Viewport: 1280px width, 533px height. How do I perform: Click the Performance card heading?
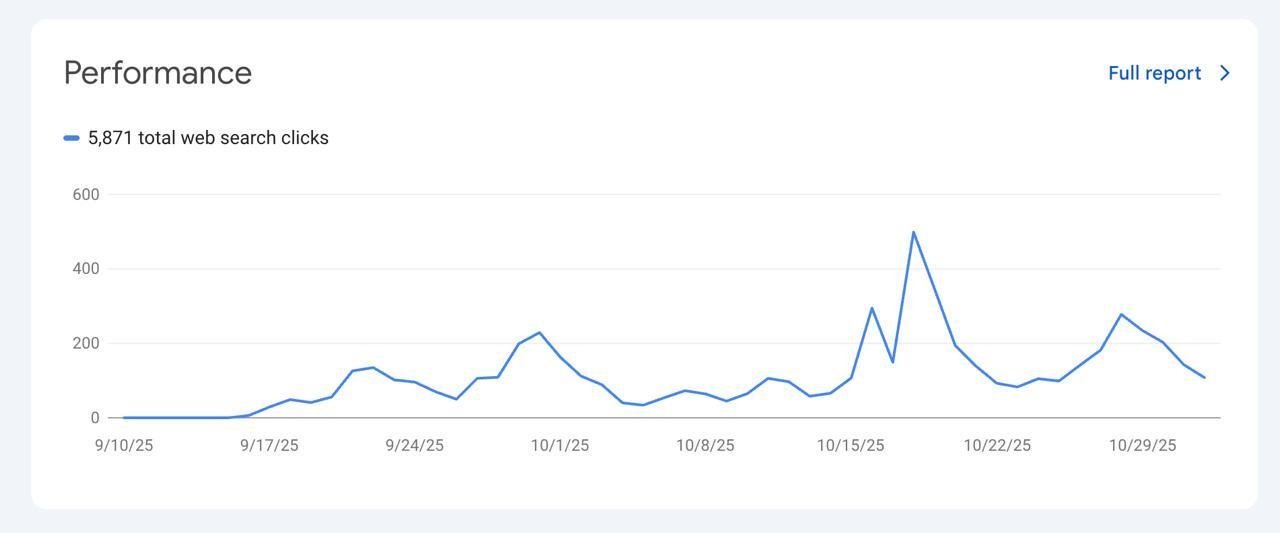[x=158, y=73]
